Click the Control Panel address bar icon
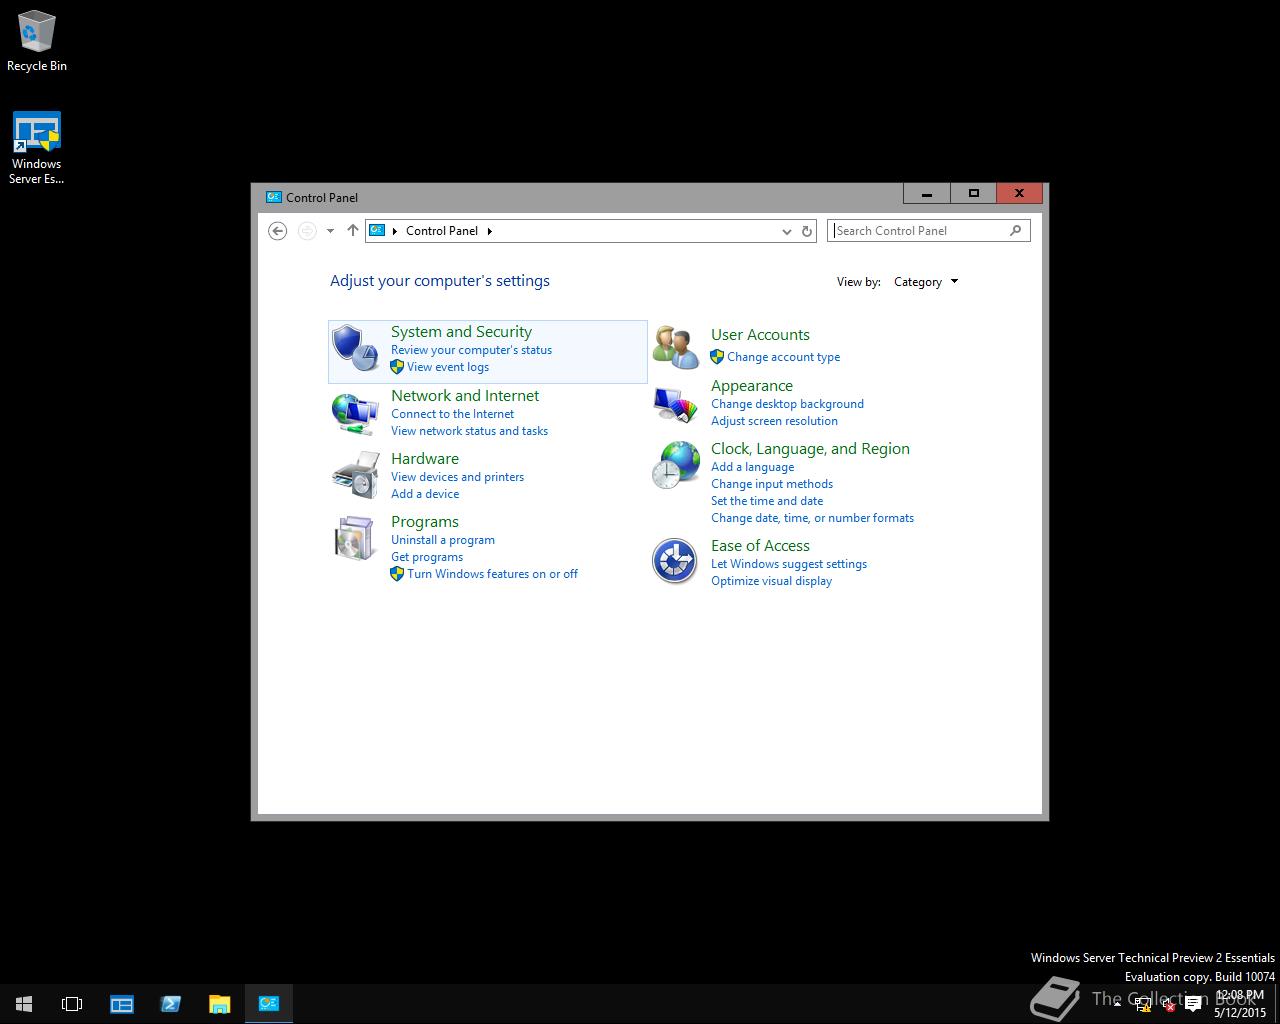The height and width of the screenshot is (1024, 1280). (x=377, y=230)
